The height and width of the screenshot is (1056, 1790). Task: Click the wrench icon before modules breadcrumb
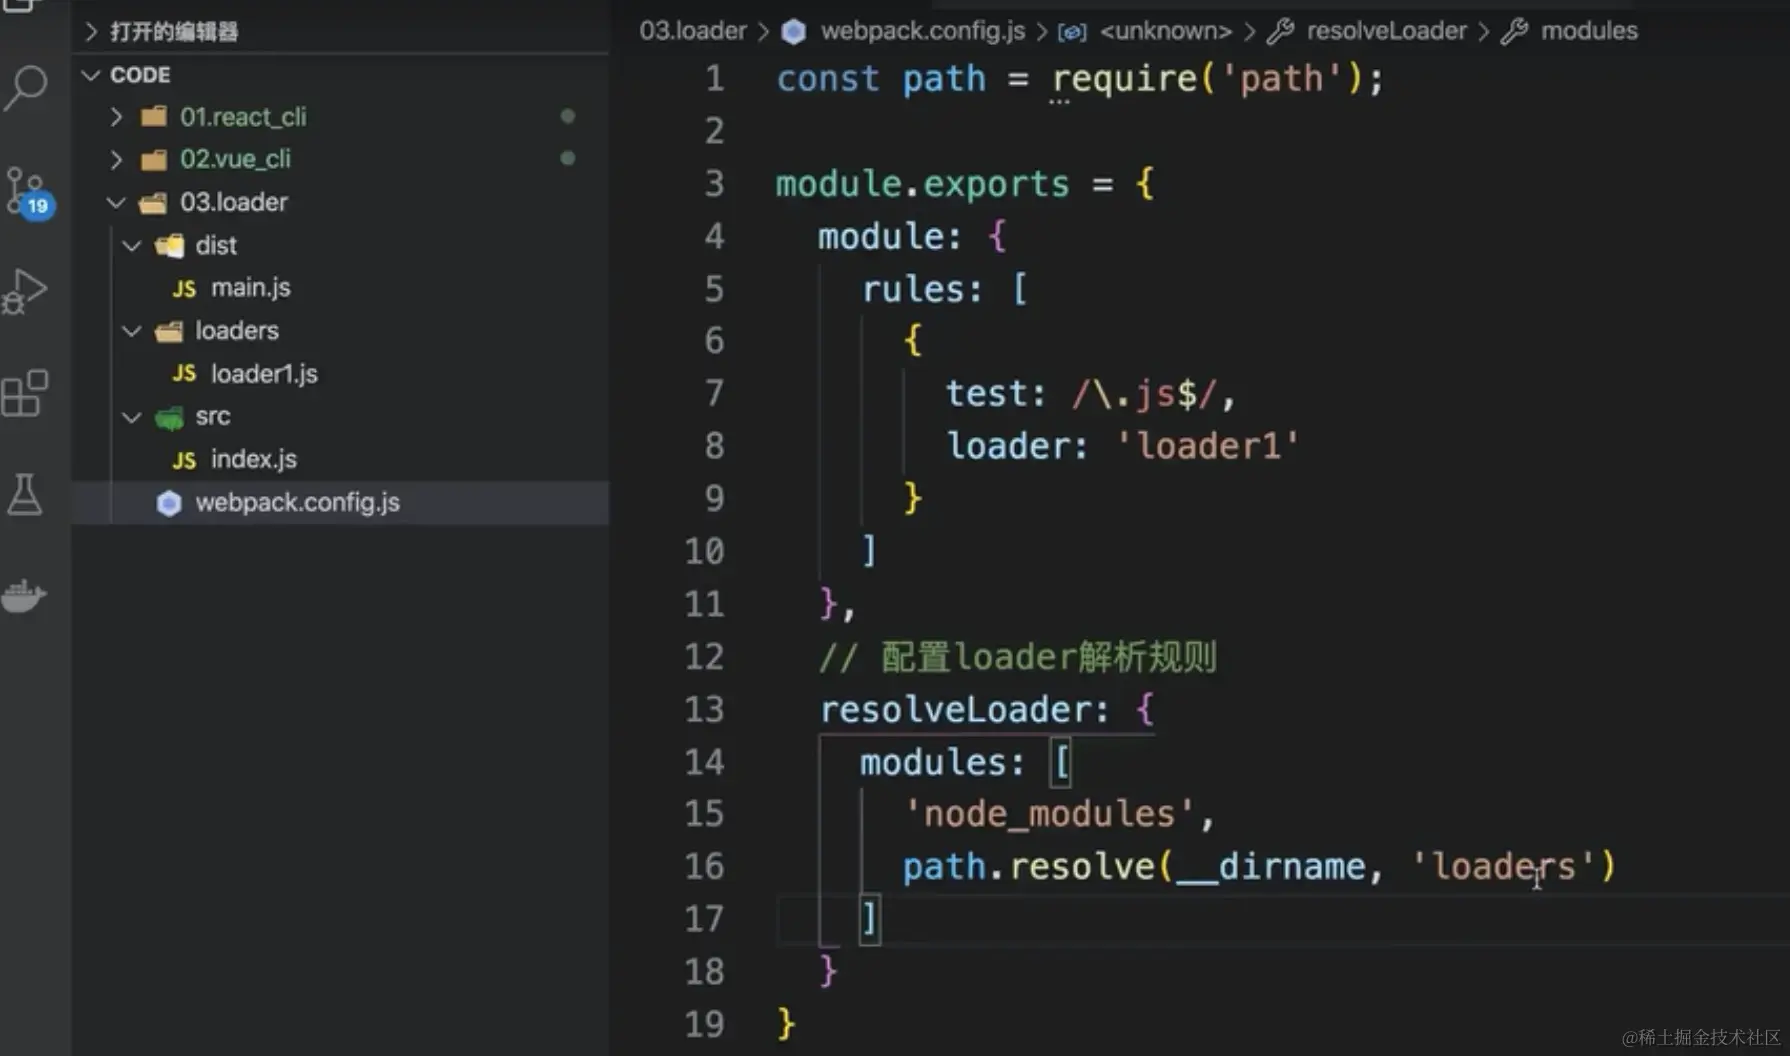(1514, 32)
